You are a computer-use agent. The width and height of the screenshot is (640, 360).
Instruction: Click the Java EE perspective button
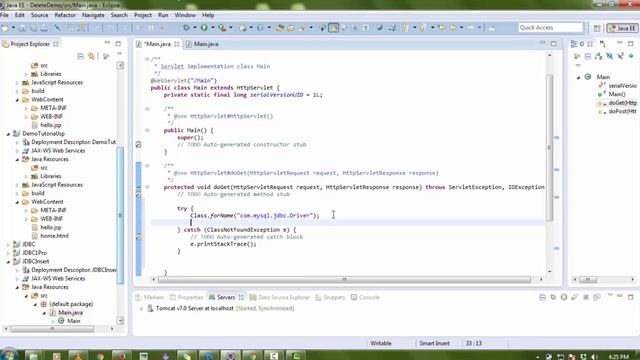622,28
